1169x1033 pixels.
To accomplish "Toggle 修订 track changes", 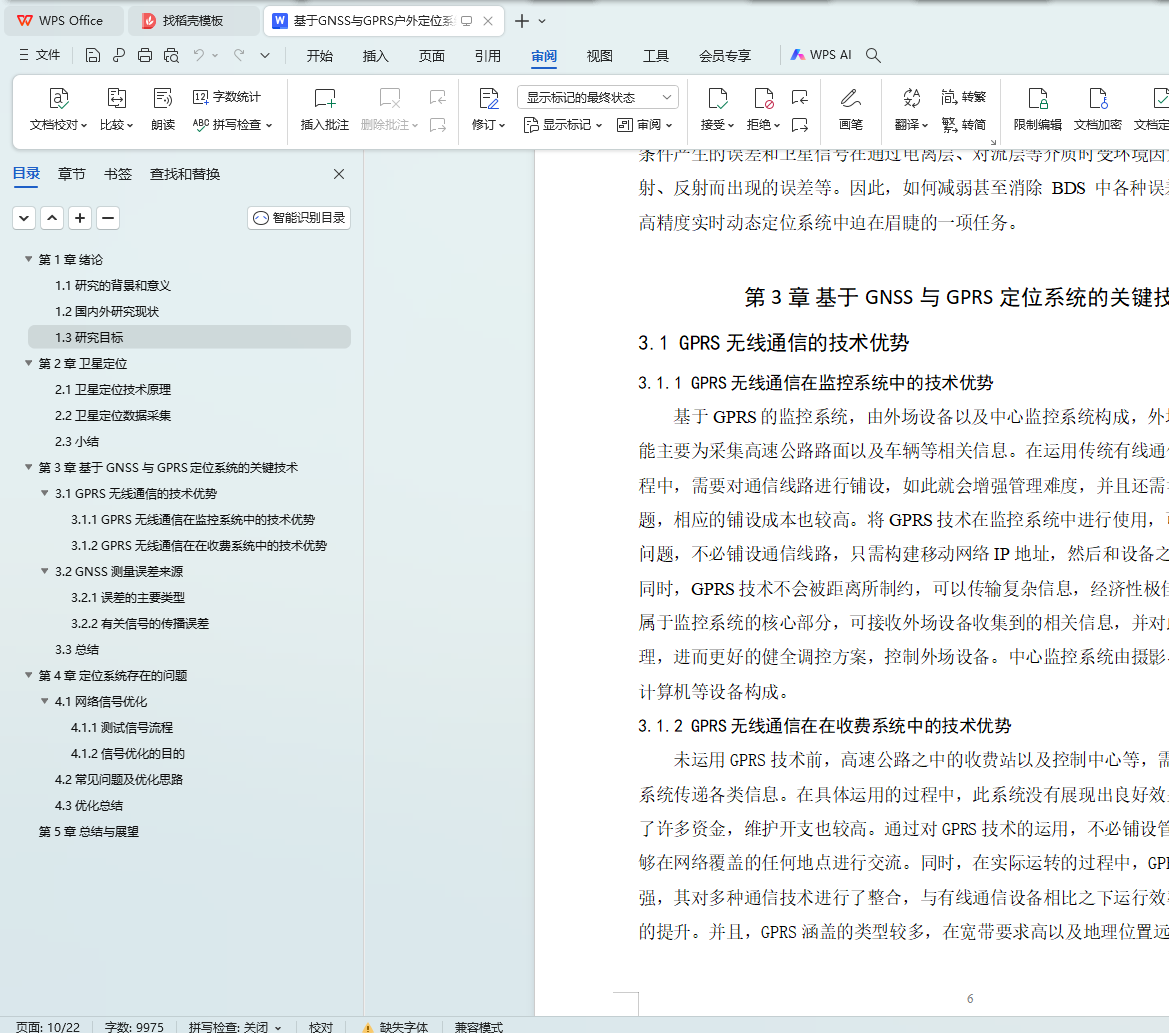I will click(x=488, y=110).
